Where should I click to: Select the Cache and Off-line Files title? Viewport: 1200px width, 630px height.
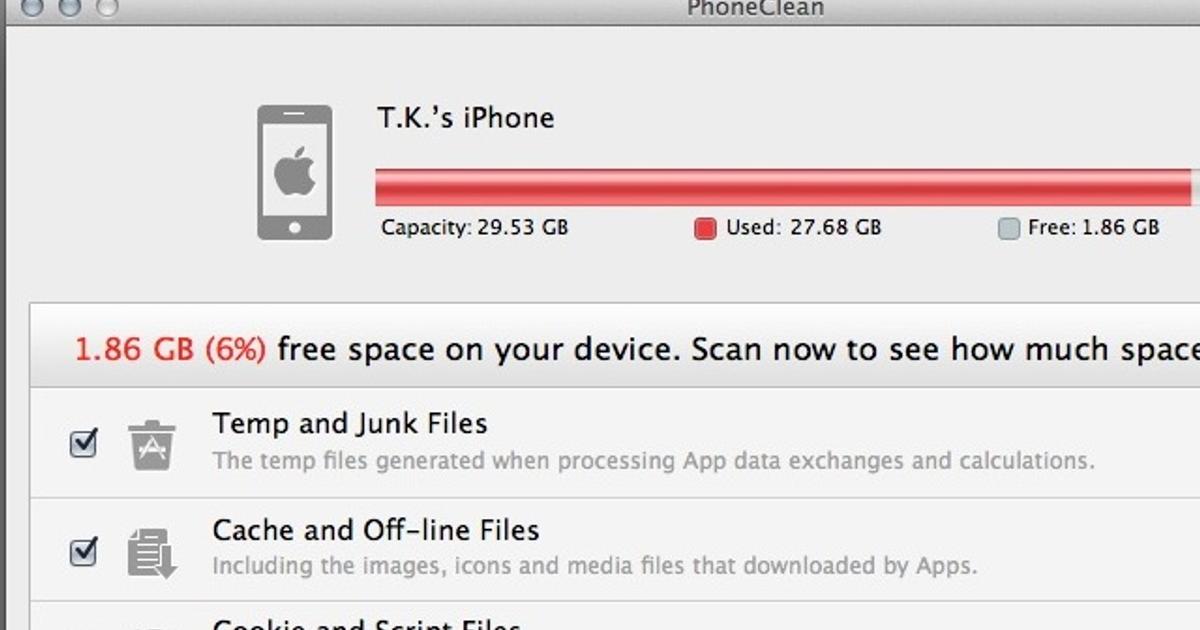(x=375, y=530)
